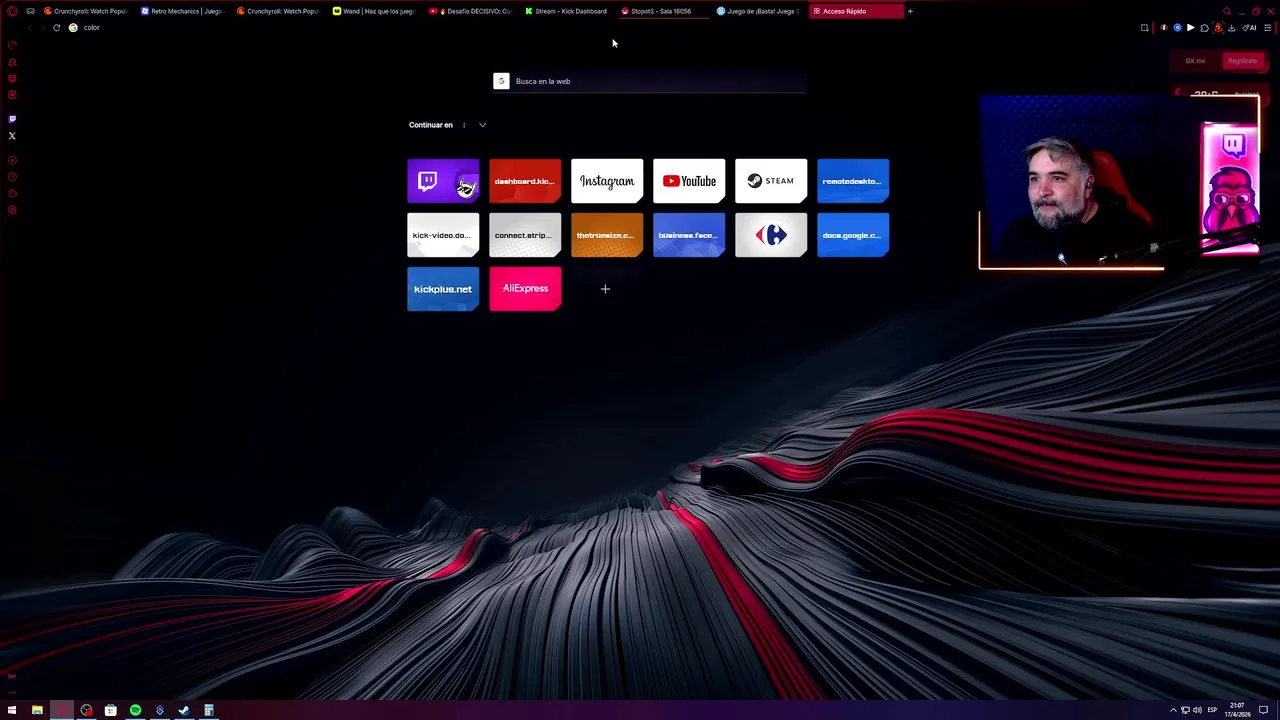Screen dimensions: 1280x720
Task: Open Continuar en three-dot options
Action: pyautogui.click(x=464, y=125)
